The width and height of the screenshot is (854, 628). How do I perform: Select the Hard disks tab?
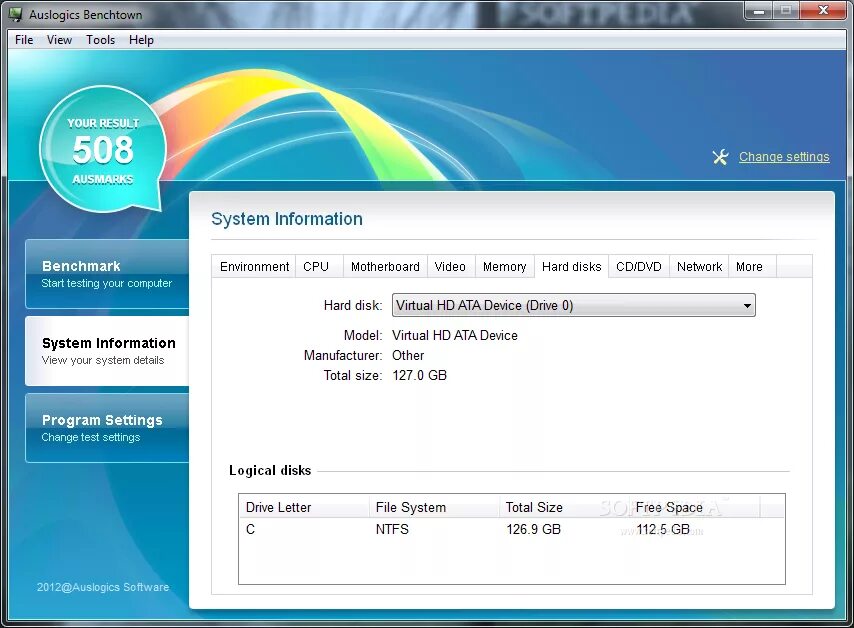click(571, 266)
